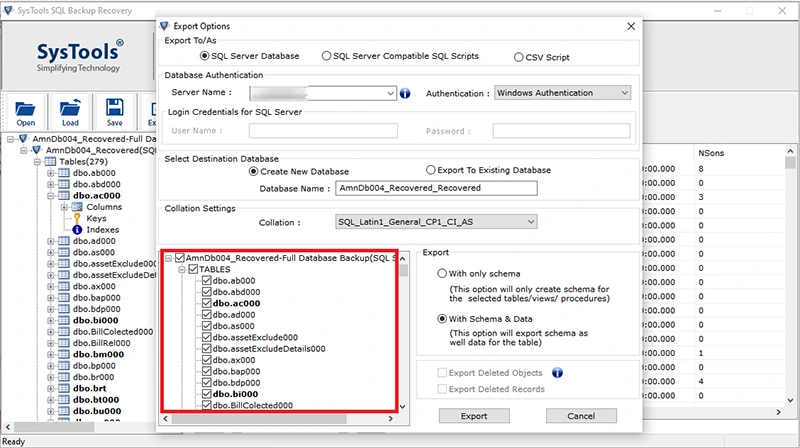Click table icon of dbo.brt in left tree
The width and height of the screenshot is (800, 448).
click(64, 388)
